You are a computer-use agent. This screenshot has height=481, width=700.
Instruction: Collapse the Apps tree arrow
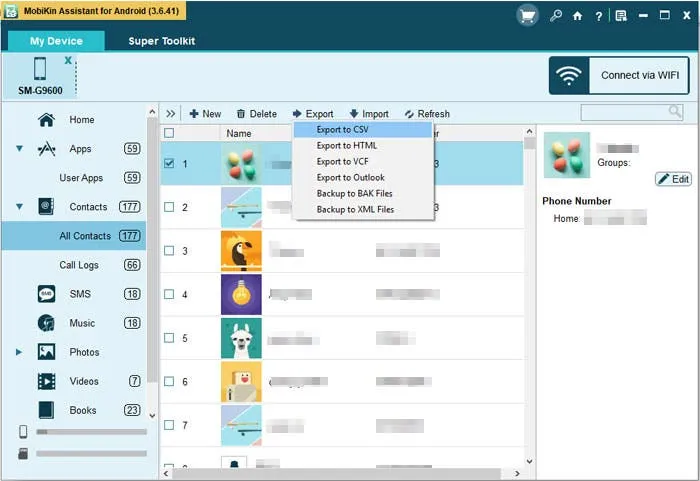click(20, 148)
